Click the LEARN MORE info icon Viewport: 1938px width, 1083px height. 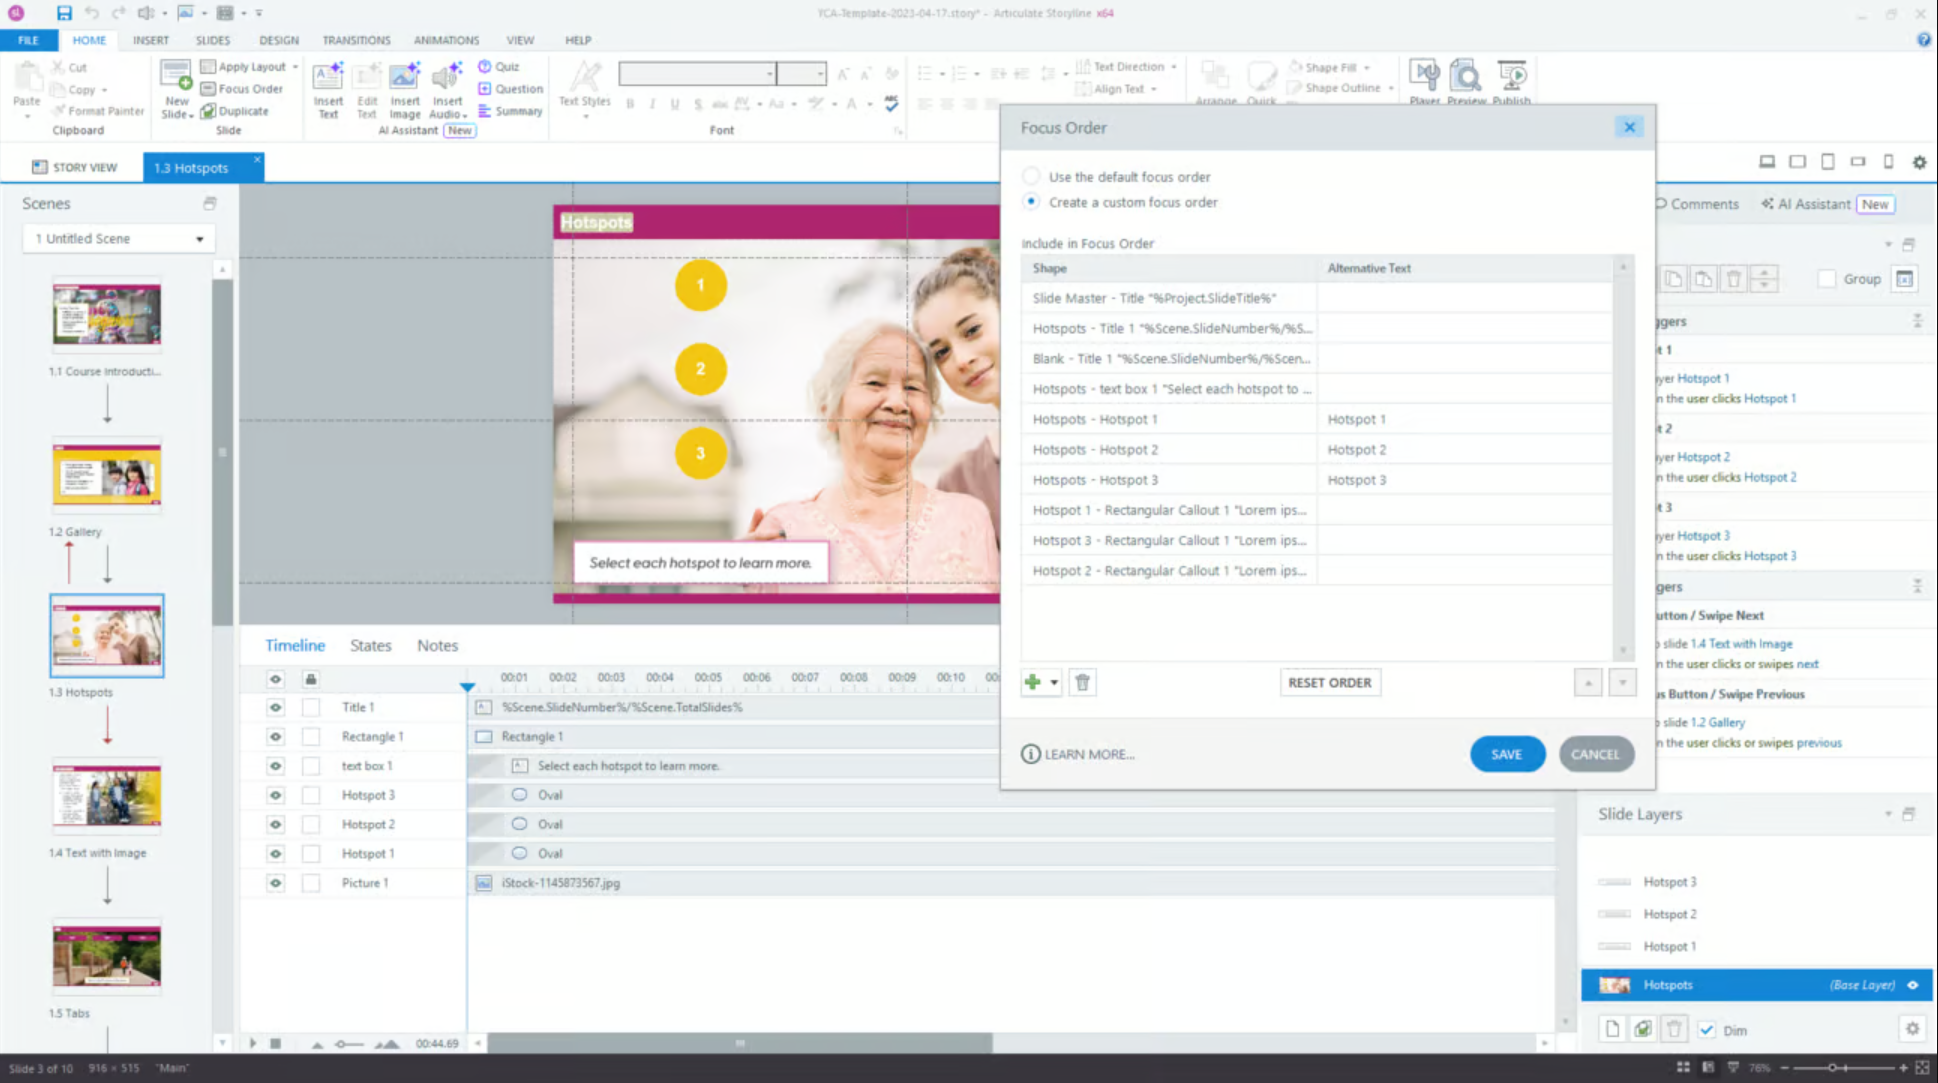point(1030,754)
